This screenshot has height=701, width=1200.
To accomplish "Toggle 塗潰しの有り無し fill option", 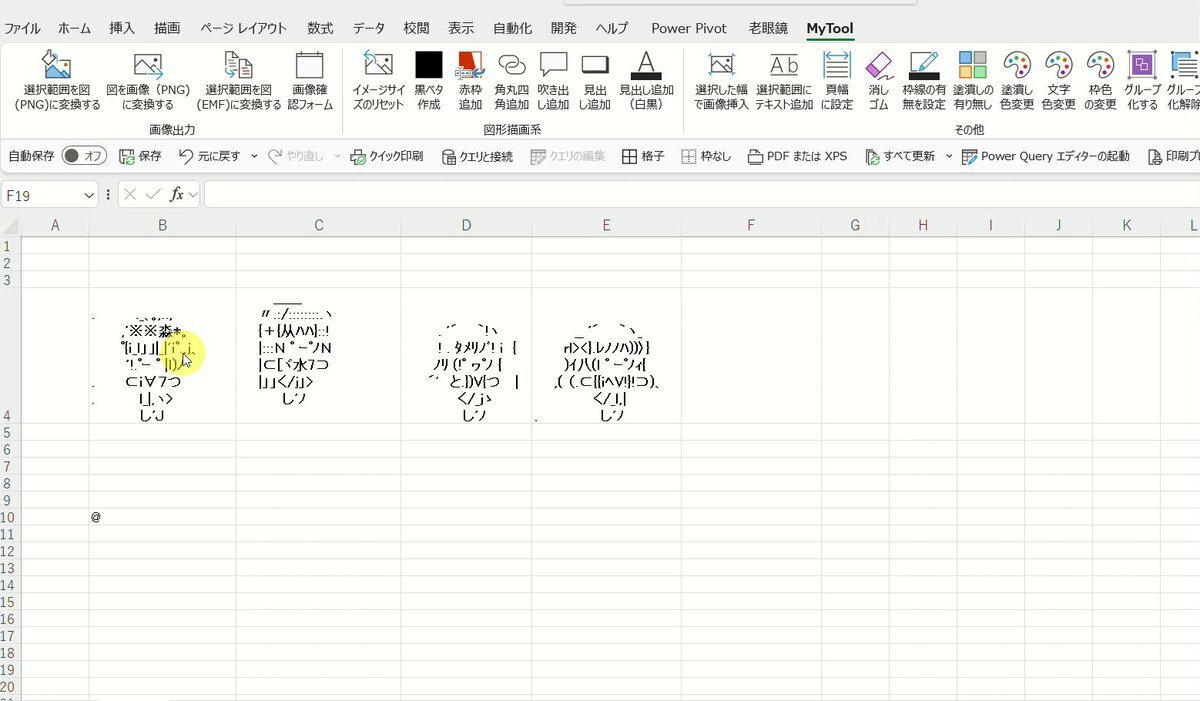I will 972,67.
